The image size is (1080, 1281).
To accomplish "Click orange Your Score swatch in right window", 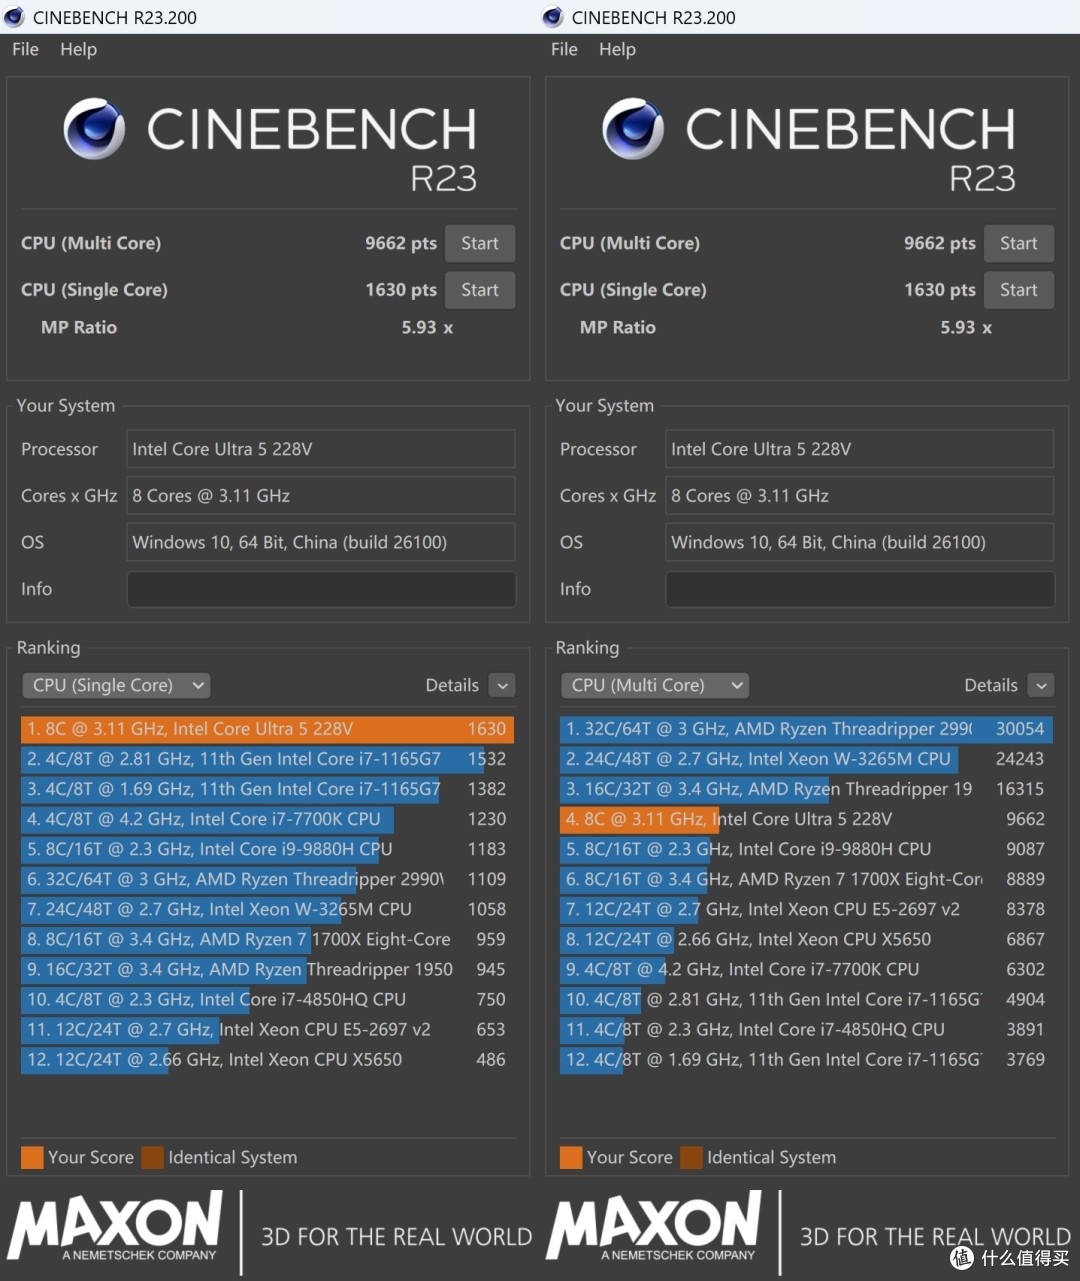I will [571, 1158].
